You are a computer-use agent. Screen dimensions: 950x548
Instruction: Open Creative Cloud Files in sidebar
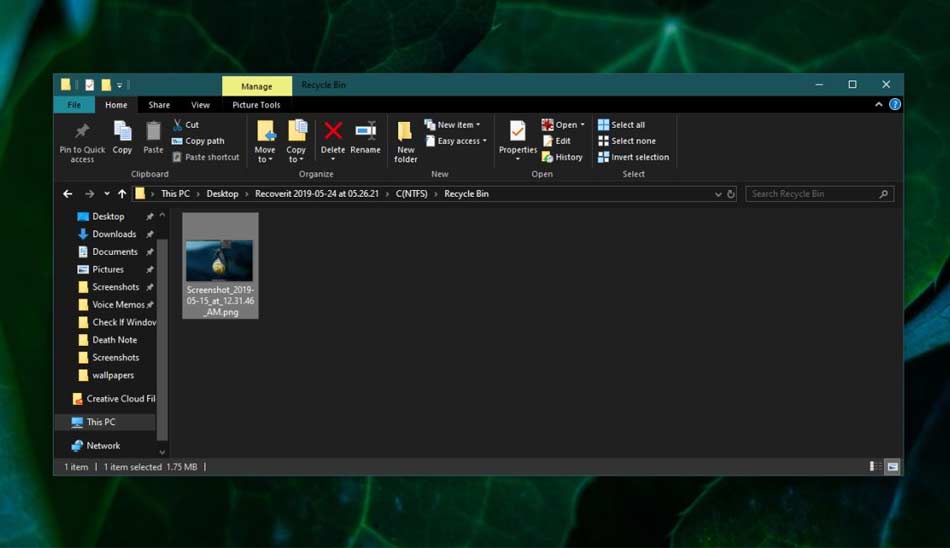point(113,399)
